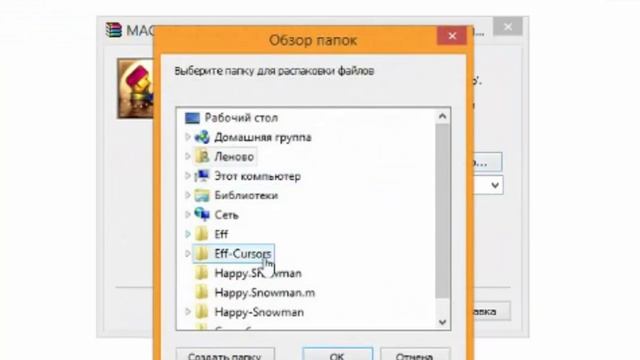Expand the Happy-Snowman folder node
Viewport: 640px width, 360px height.
(188, 312)
